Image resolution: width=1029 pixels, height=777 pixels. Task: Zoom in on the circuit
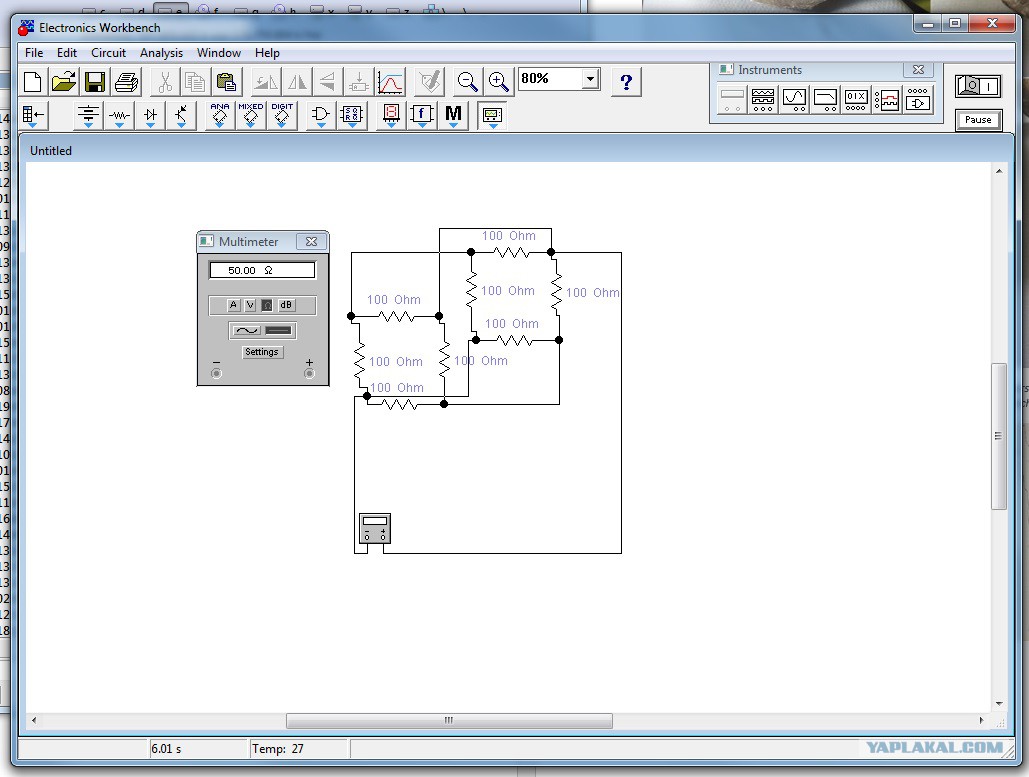tap(499, 82)
